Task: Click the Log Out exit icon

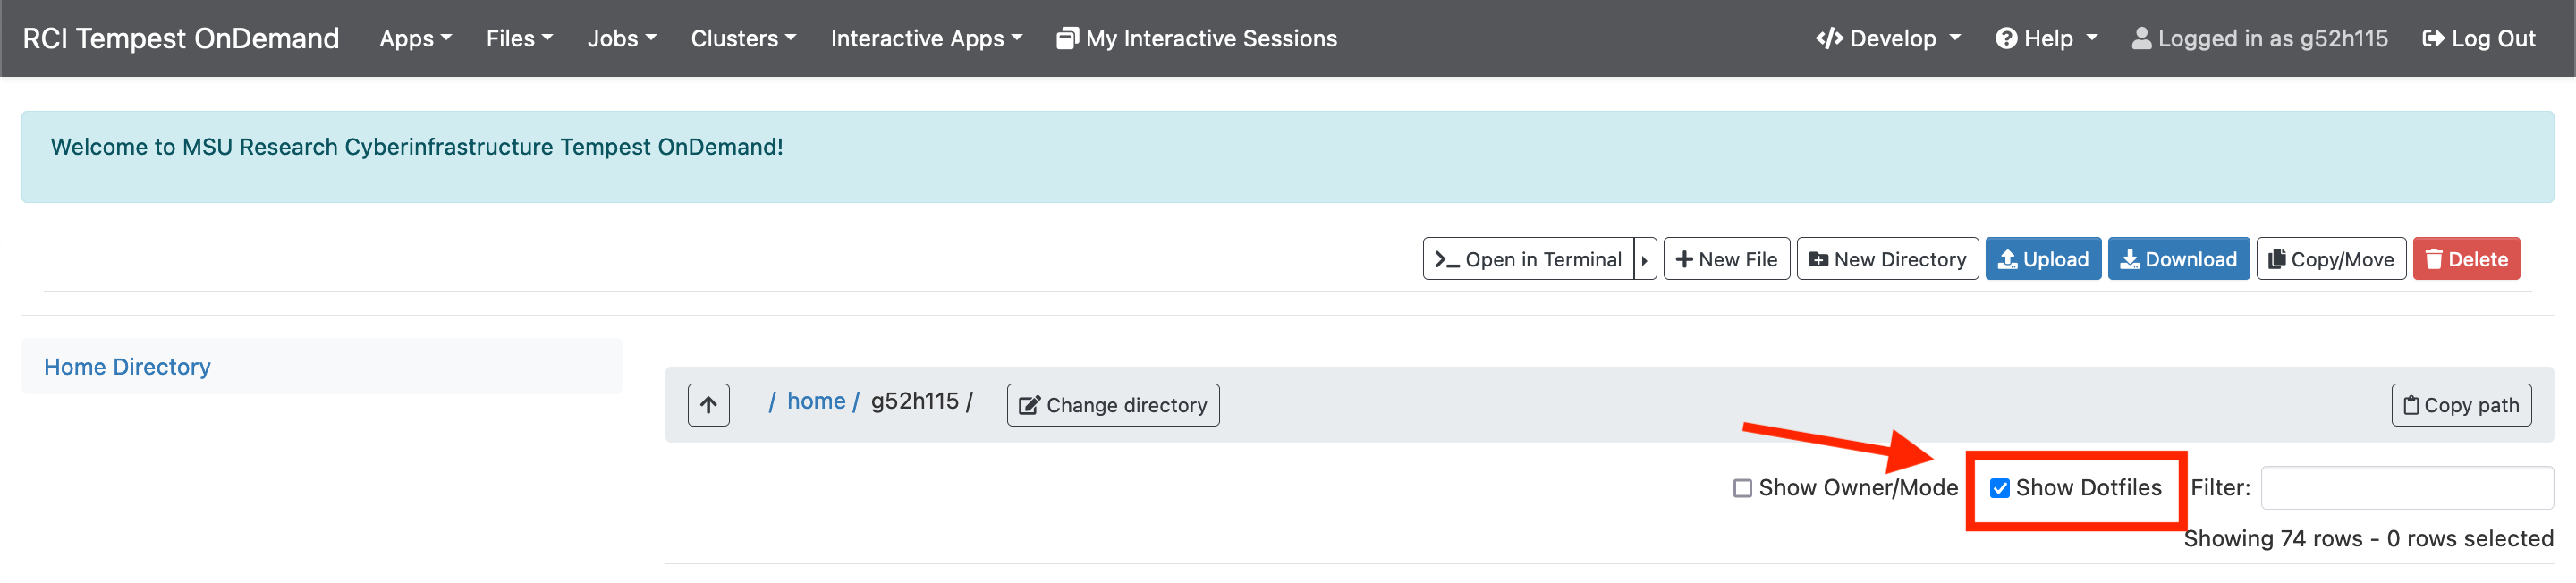Action: point(2433,38)
